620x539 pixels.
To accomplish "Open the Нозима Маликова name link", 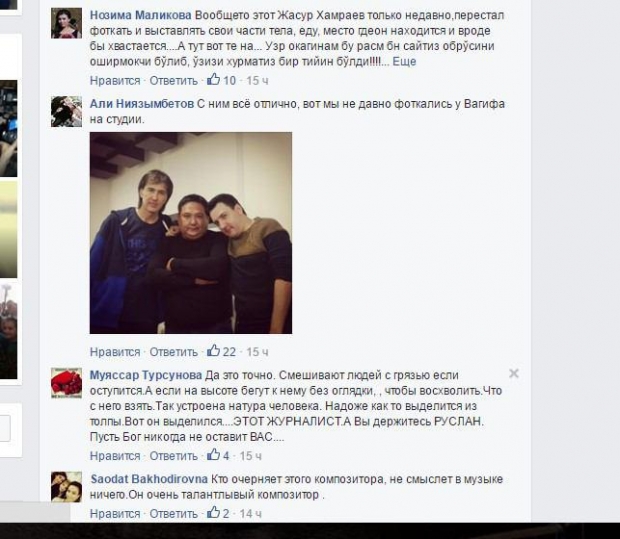I will (140, 15).
